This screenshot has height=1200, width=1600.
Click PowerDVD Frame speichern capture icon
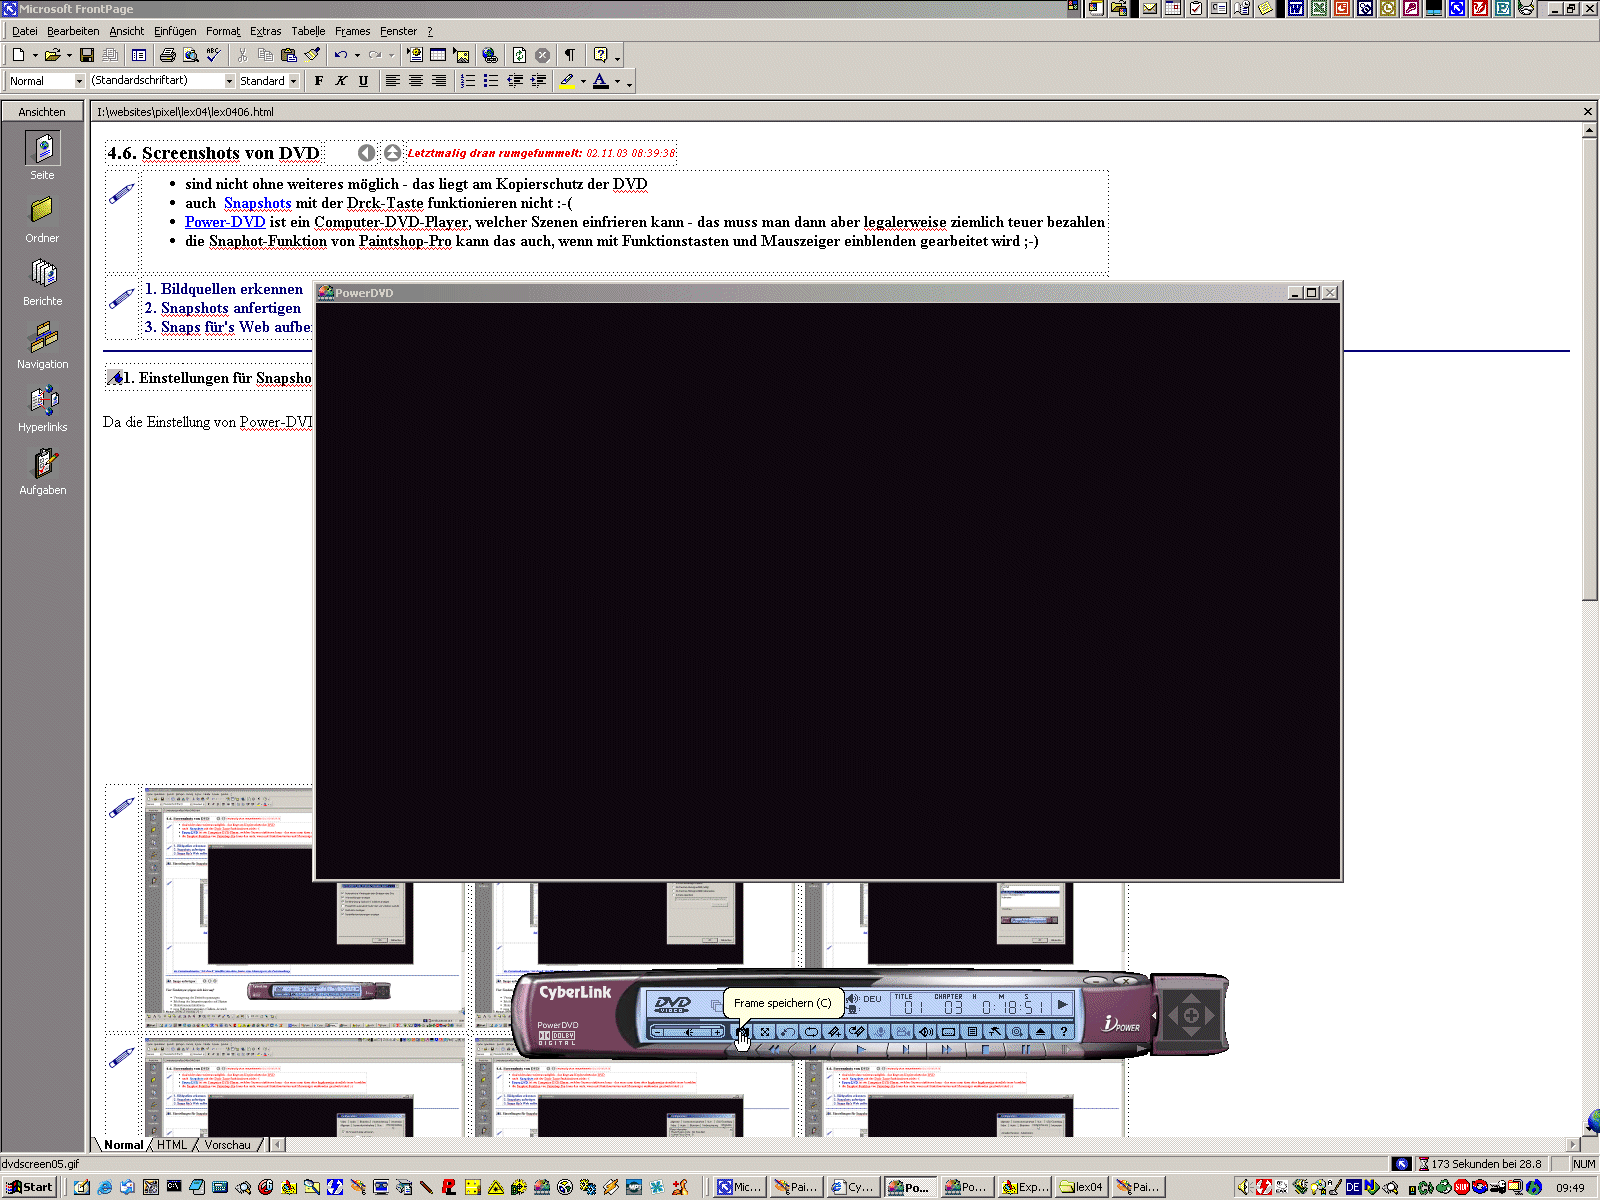tap(742, 1031)
